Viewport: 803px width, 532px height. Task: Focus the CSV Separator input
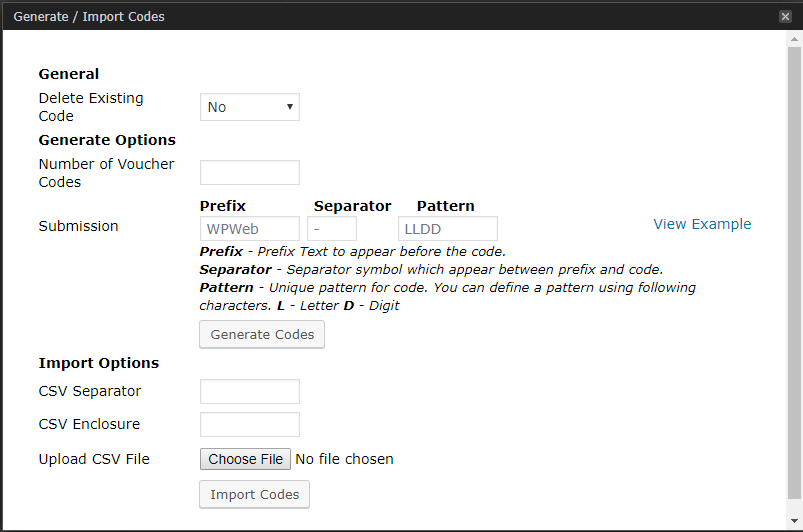pos(250,392)
